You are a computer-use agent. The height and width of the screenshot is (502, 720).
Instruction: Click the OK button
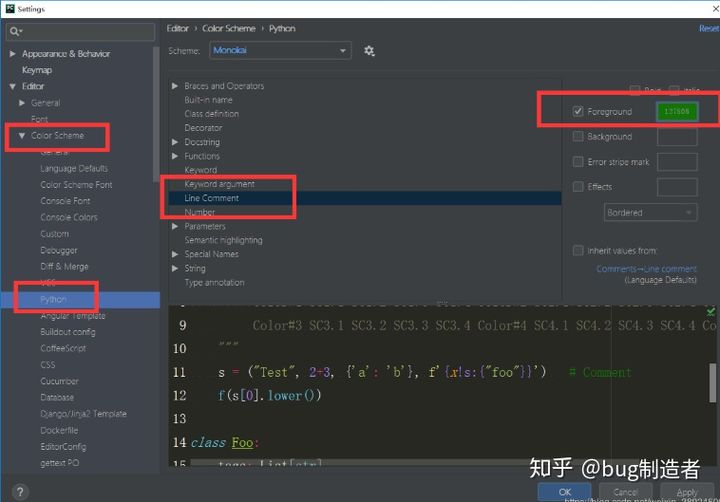click(x=564, y=492)
